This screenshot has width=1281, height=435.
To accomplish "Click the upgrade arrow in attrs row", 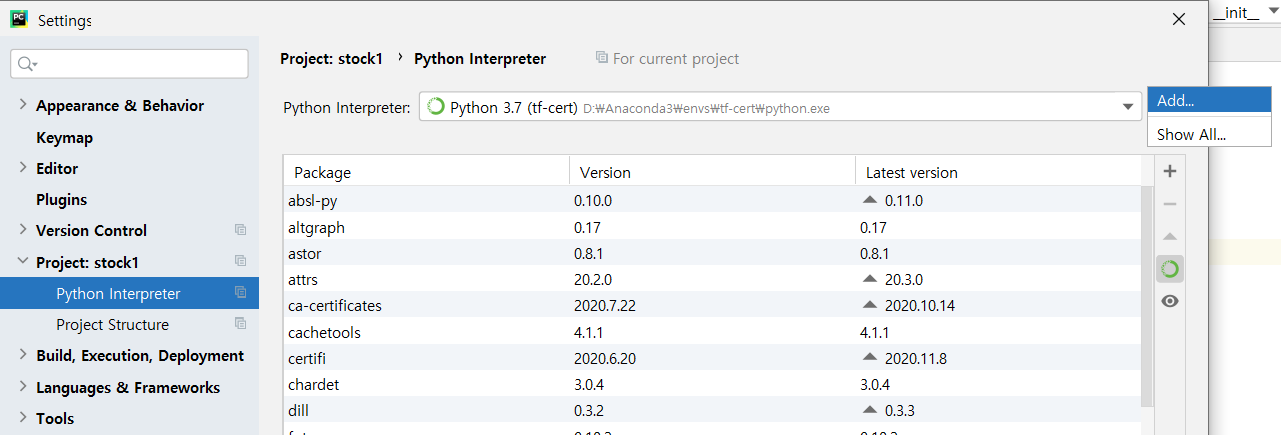I will pos(869,279).
